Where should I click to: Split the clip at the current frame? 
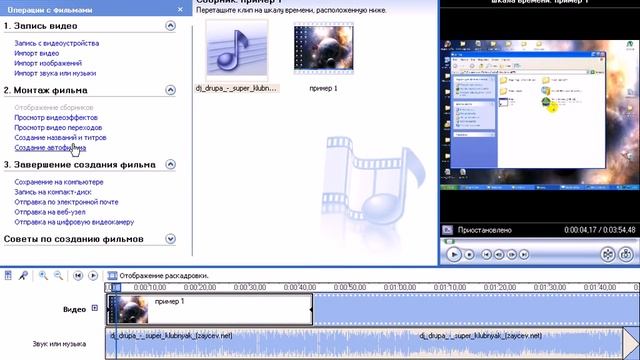click(x=608, y=254)
